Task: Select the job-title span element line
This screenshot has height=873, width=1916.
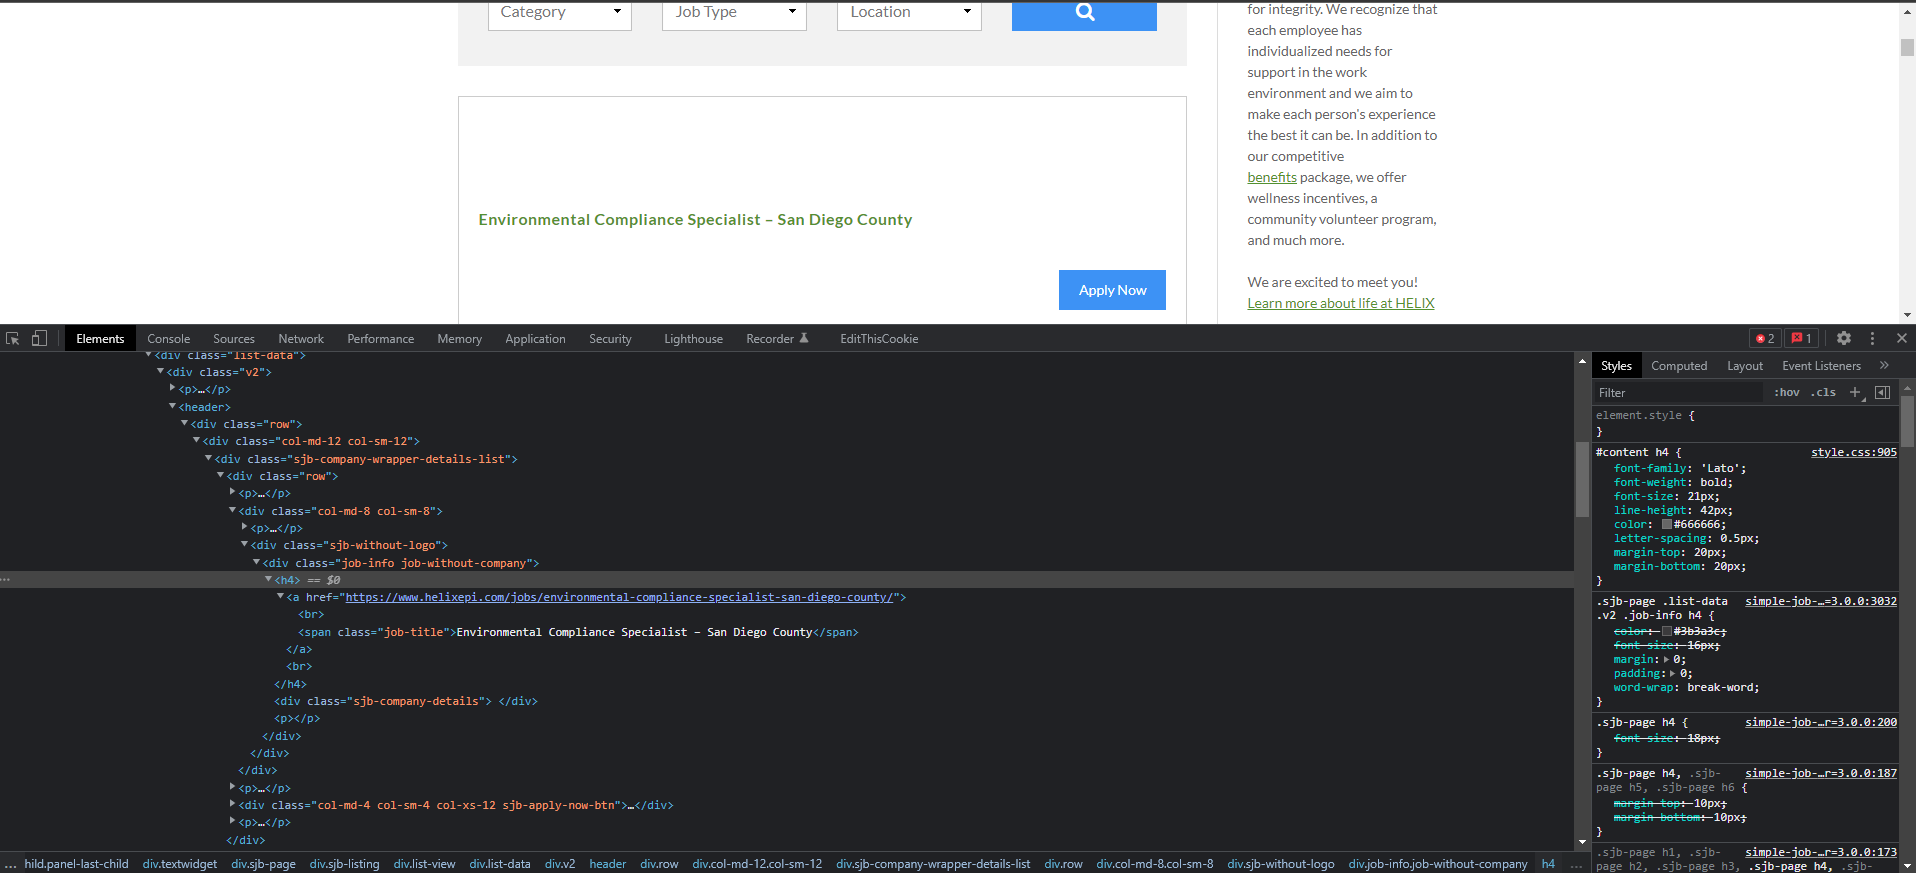Action: coord(578,632)
